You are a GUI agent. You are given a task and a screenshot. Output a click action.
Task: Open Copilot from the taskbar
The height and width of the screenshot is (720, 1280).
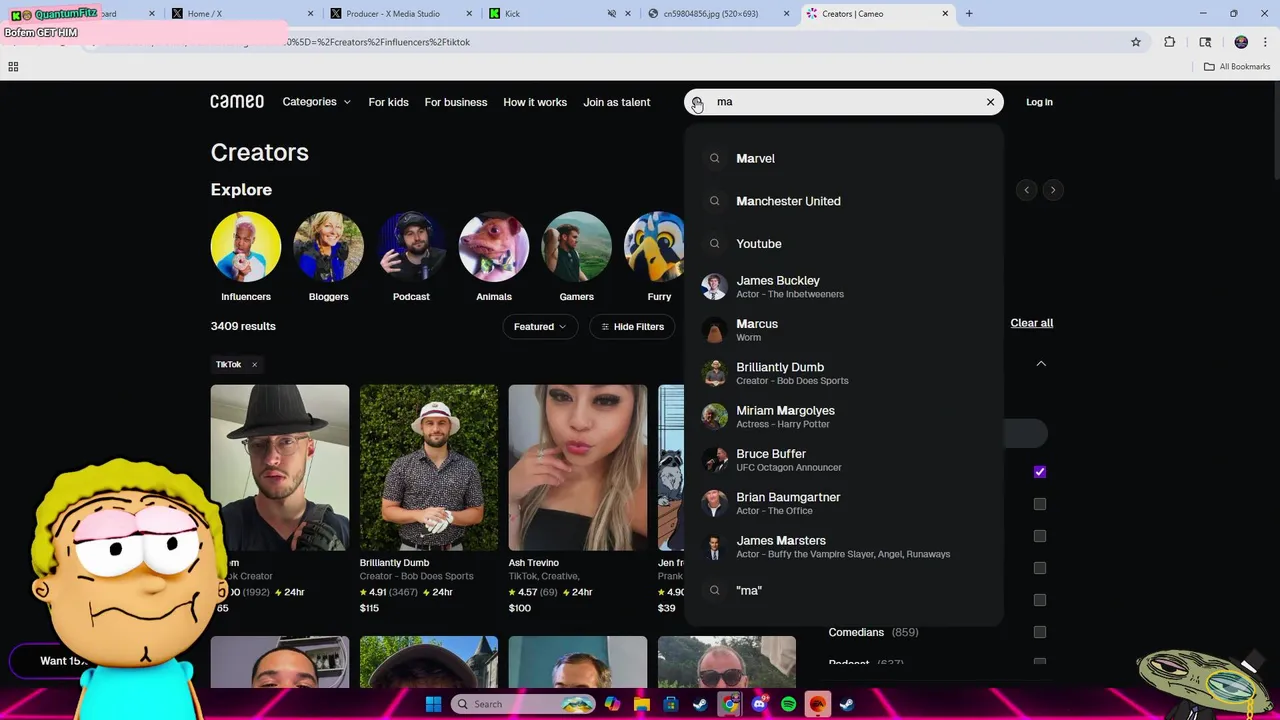(x=612, y=704)
